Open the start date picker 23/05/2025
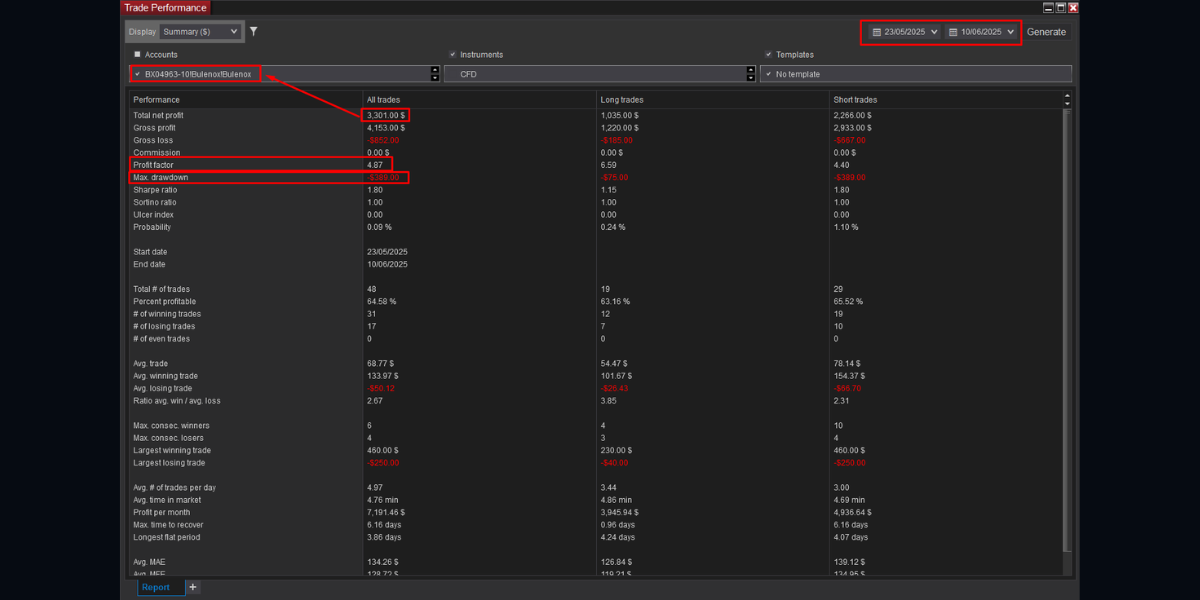 coord(905,32)
